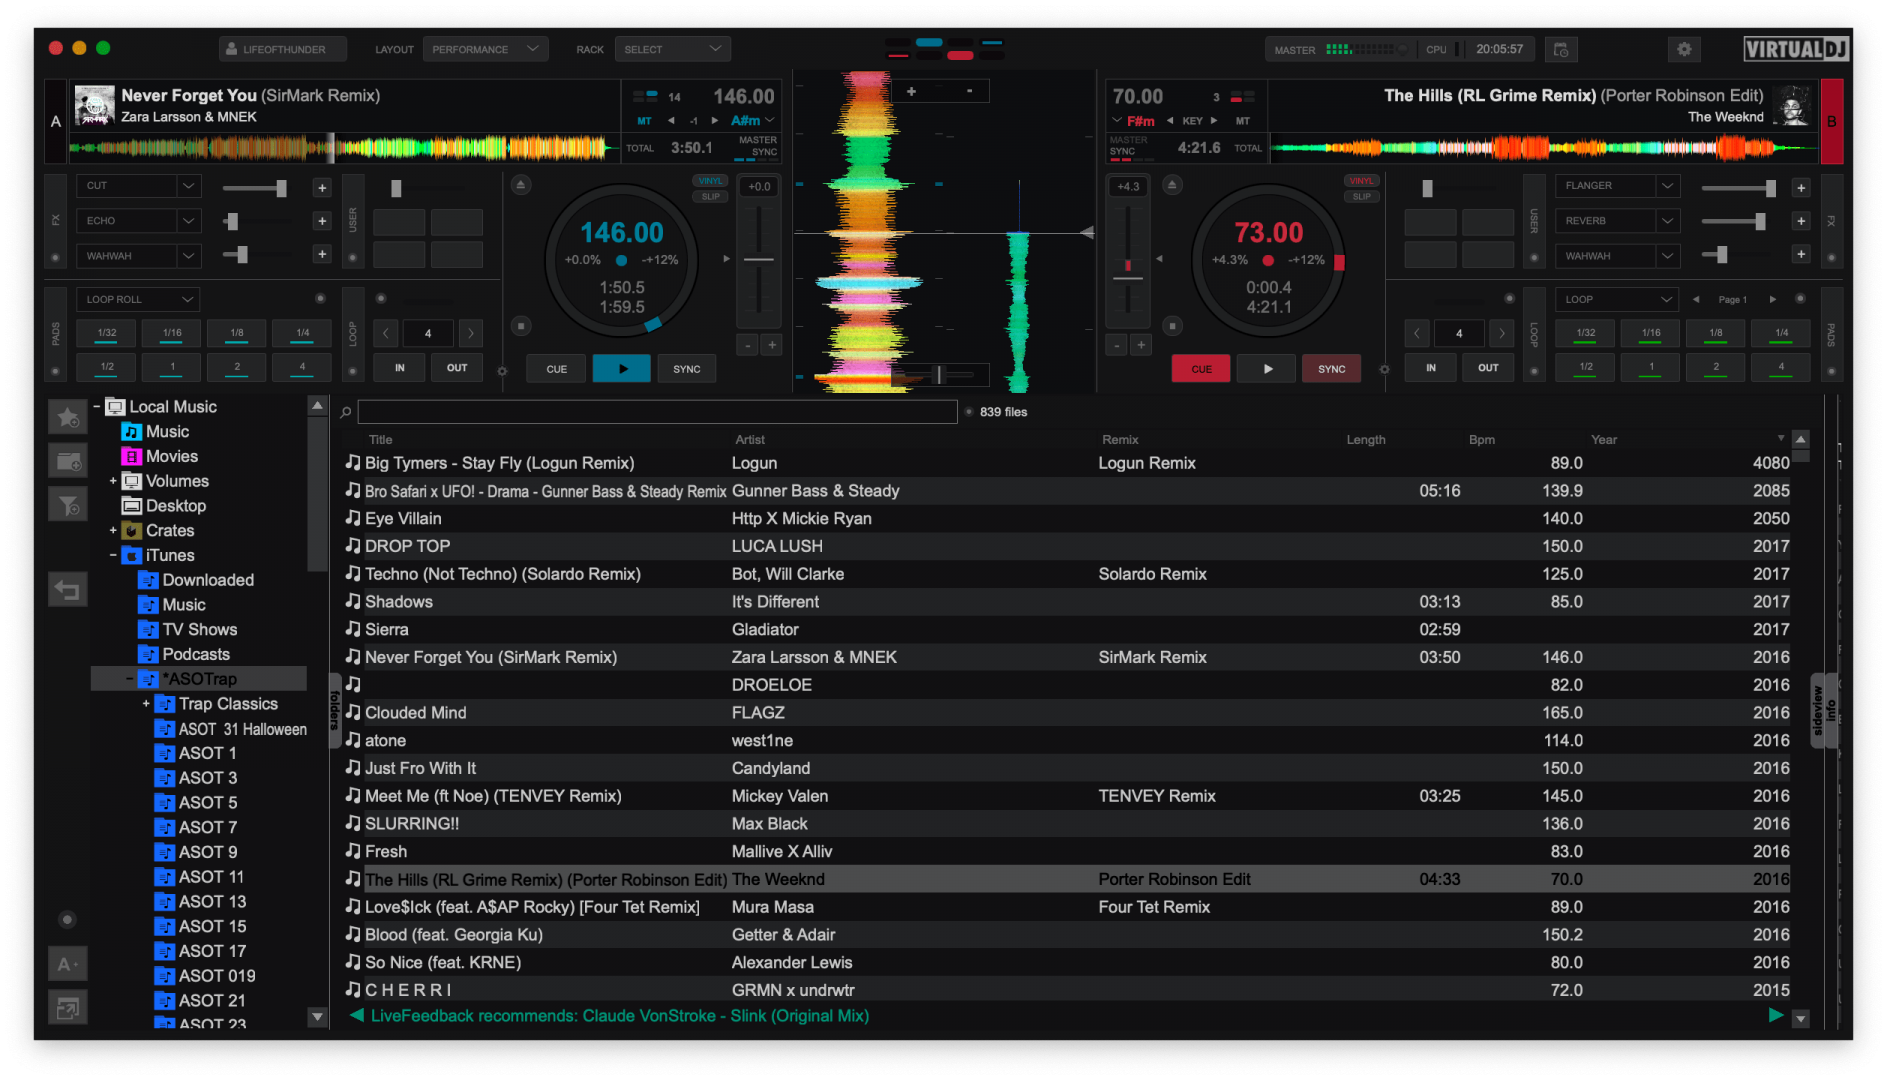Open the FLANGER effect dropdown

coord(1616,186)
